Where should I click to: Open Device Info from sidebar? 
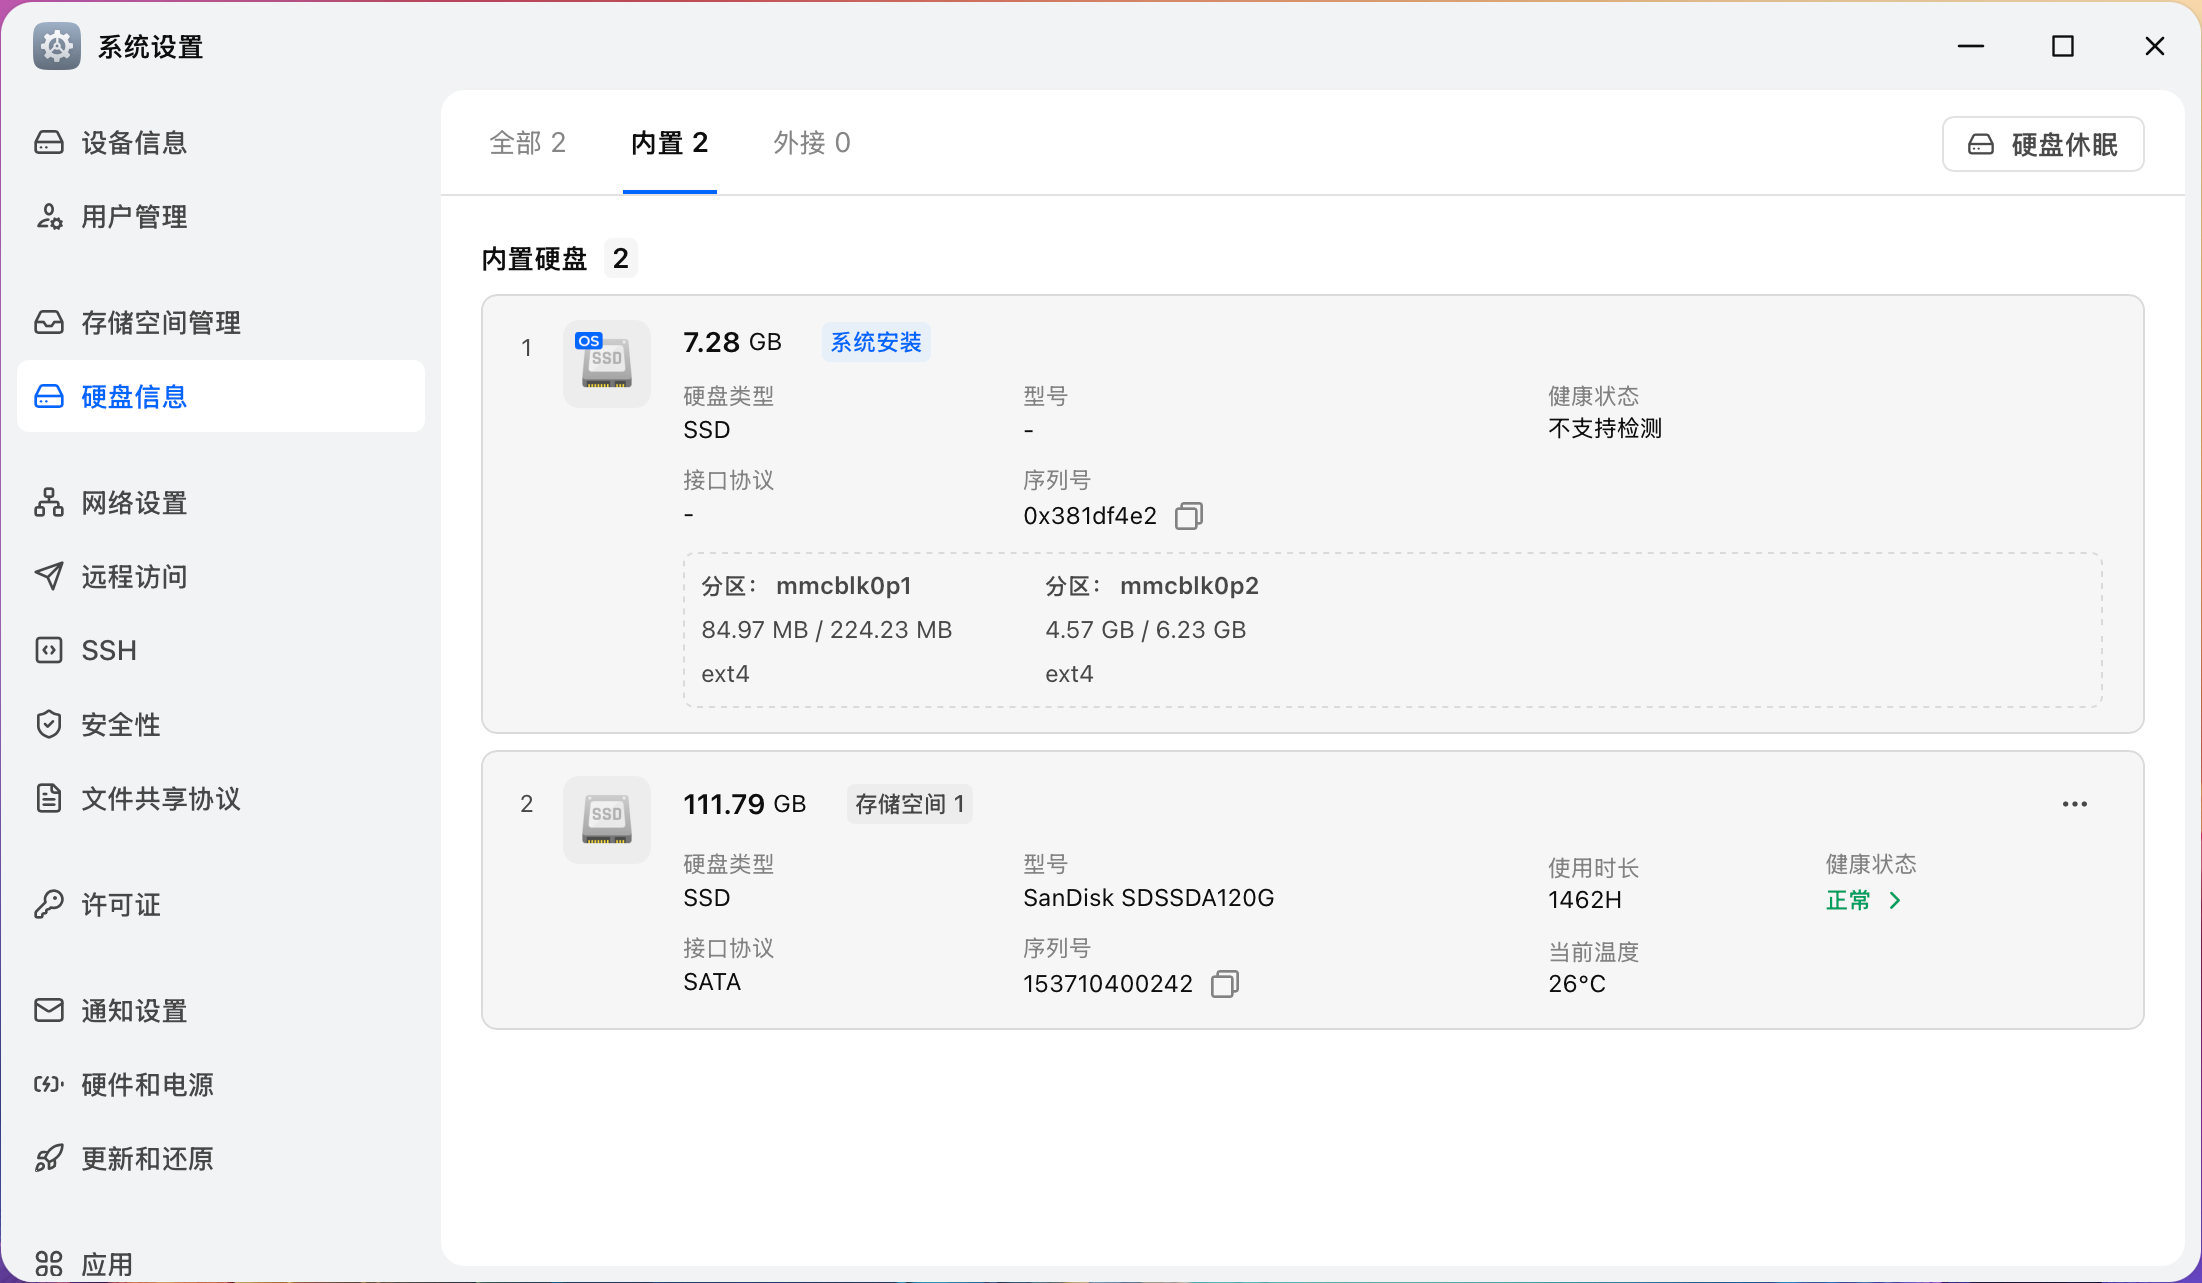click(134, 143)
